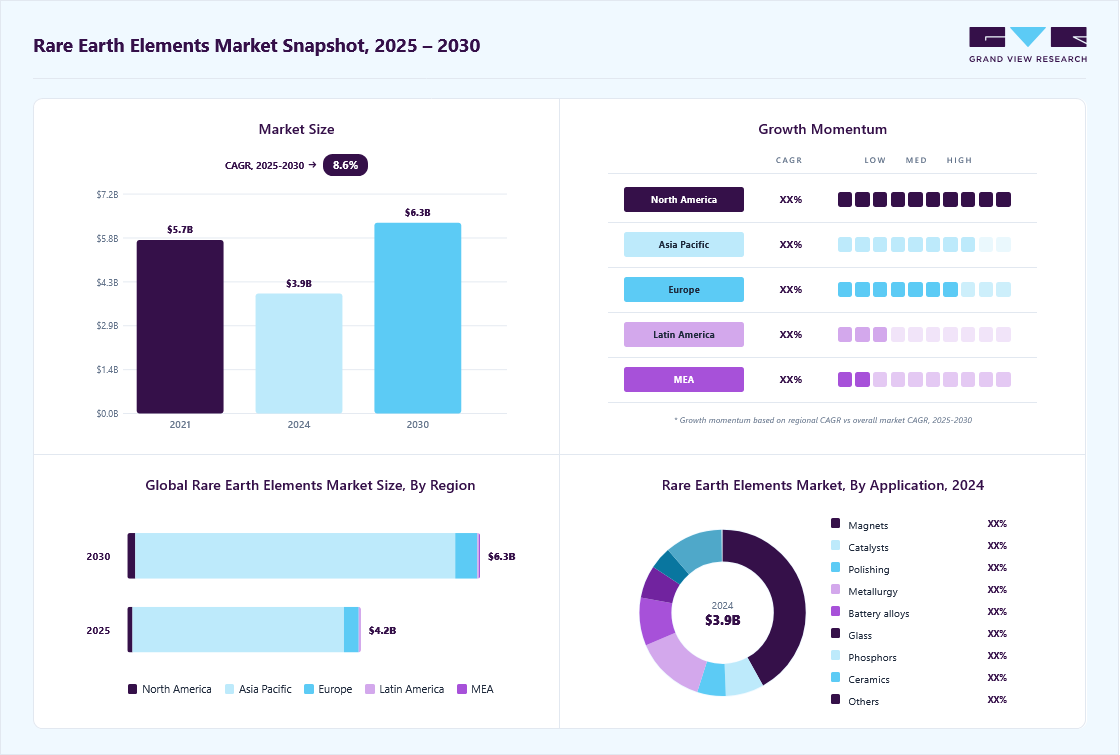Screen dimensions: 1120x755
Task: Click the XX% CAGR value for North America
Action: point(791,200)
